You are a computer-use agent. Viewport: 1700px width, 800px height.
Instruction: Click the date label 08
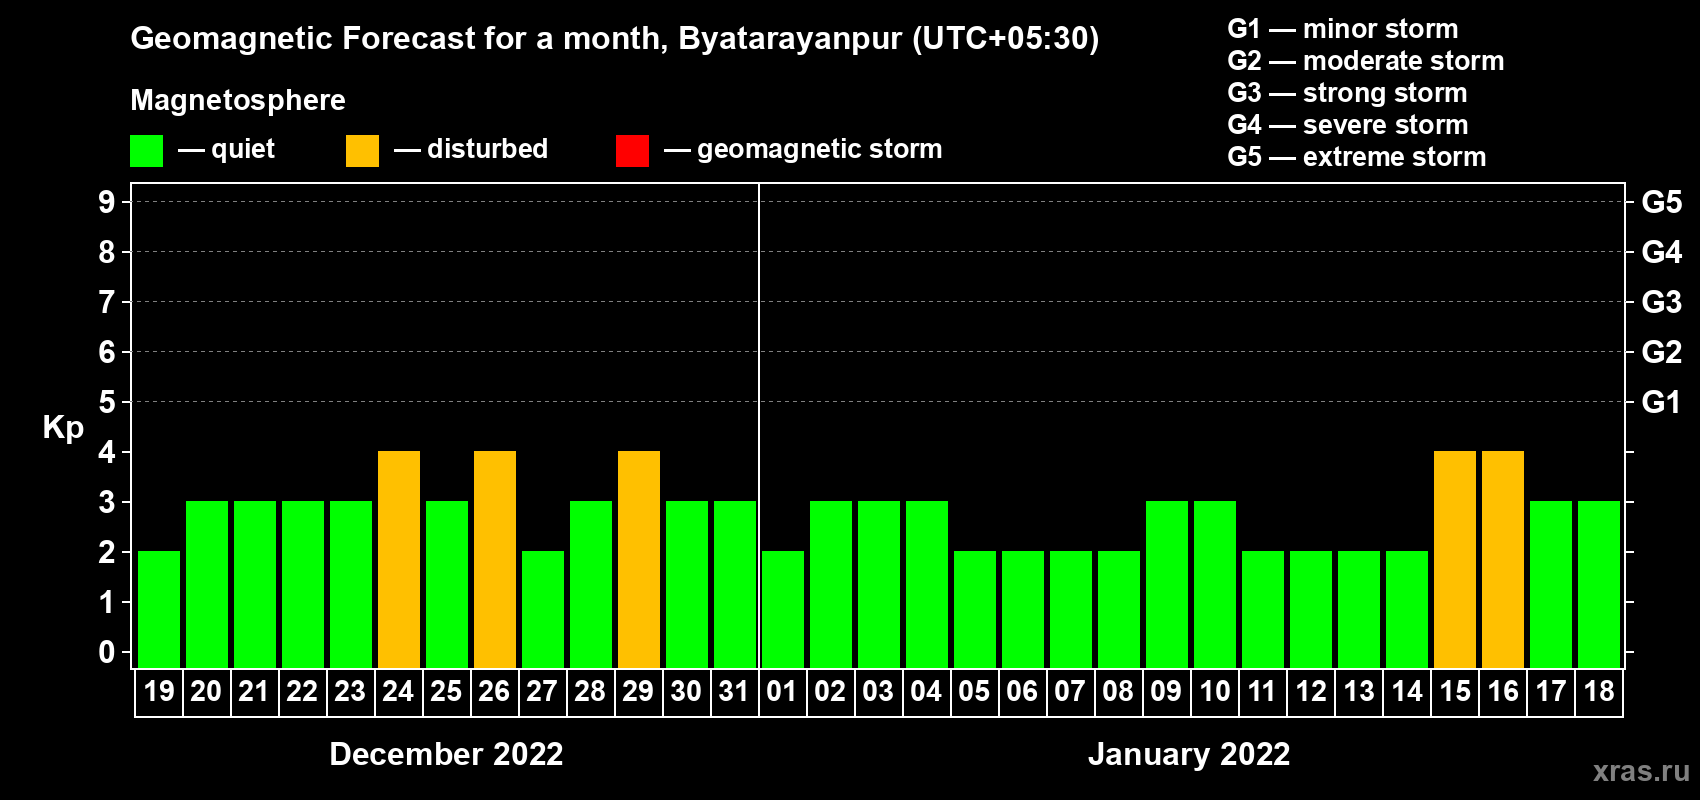pyautogui.click(x=1118, y=691)
